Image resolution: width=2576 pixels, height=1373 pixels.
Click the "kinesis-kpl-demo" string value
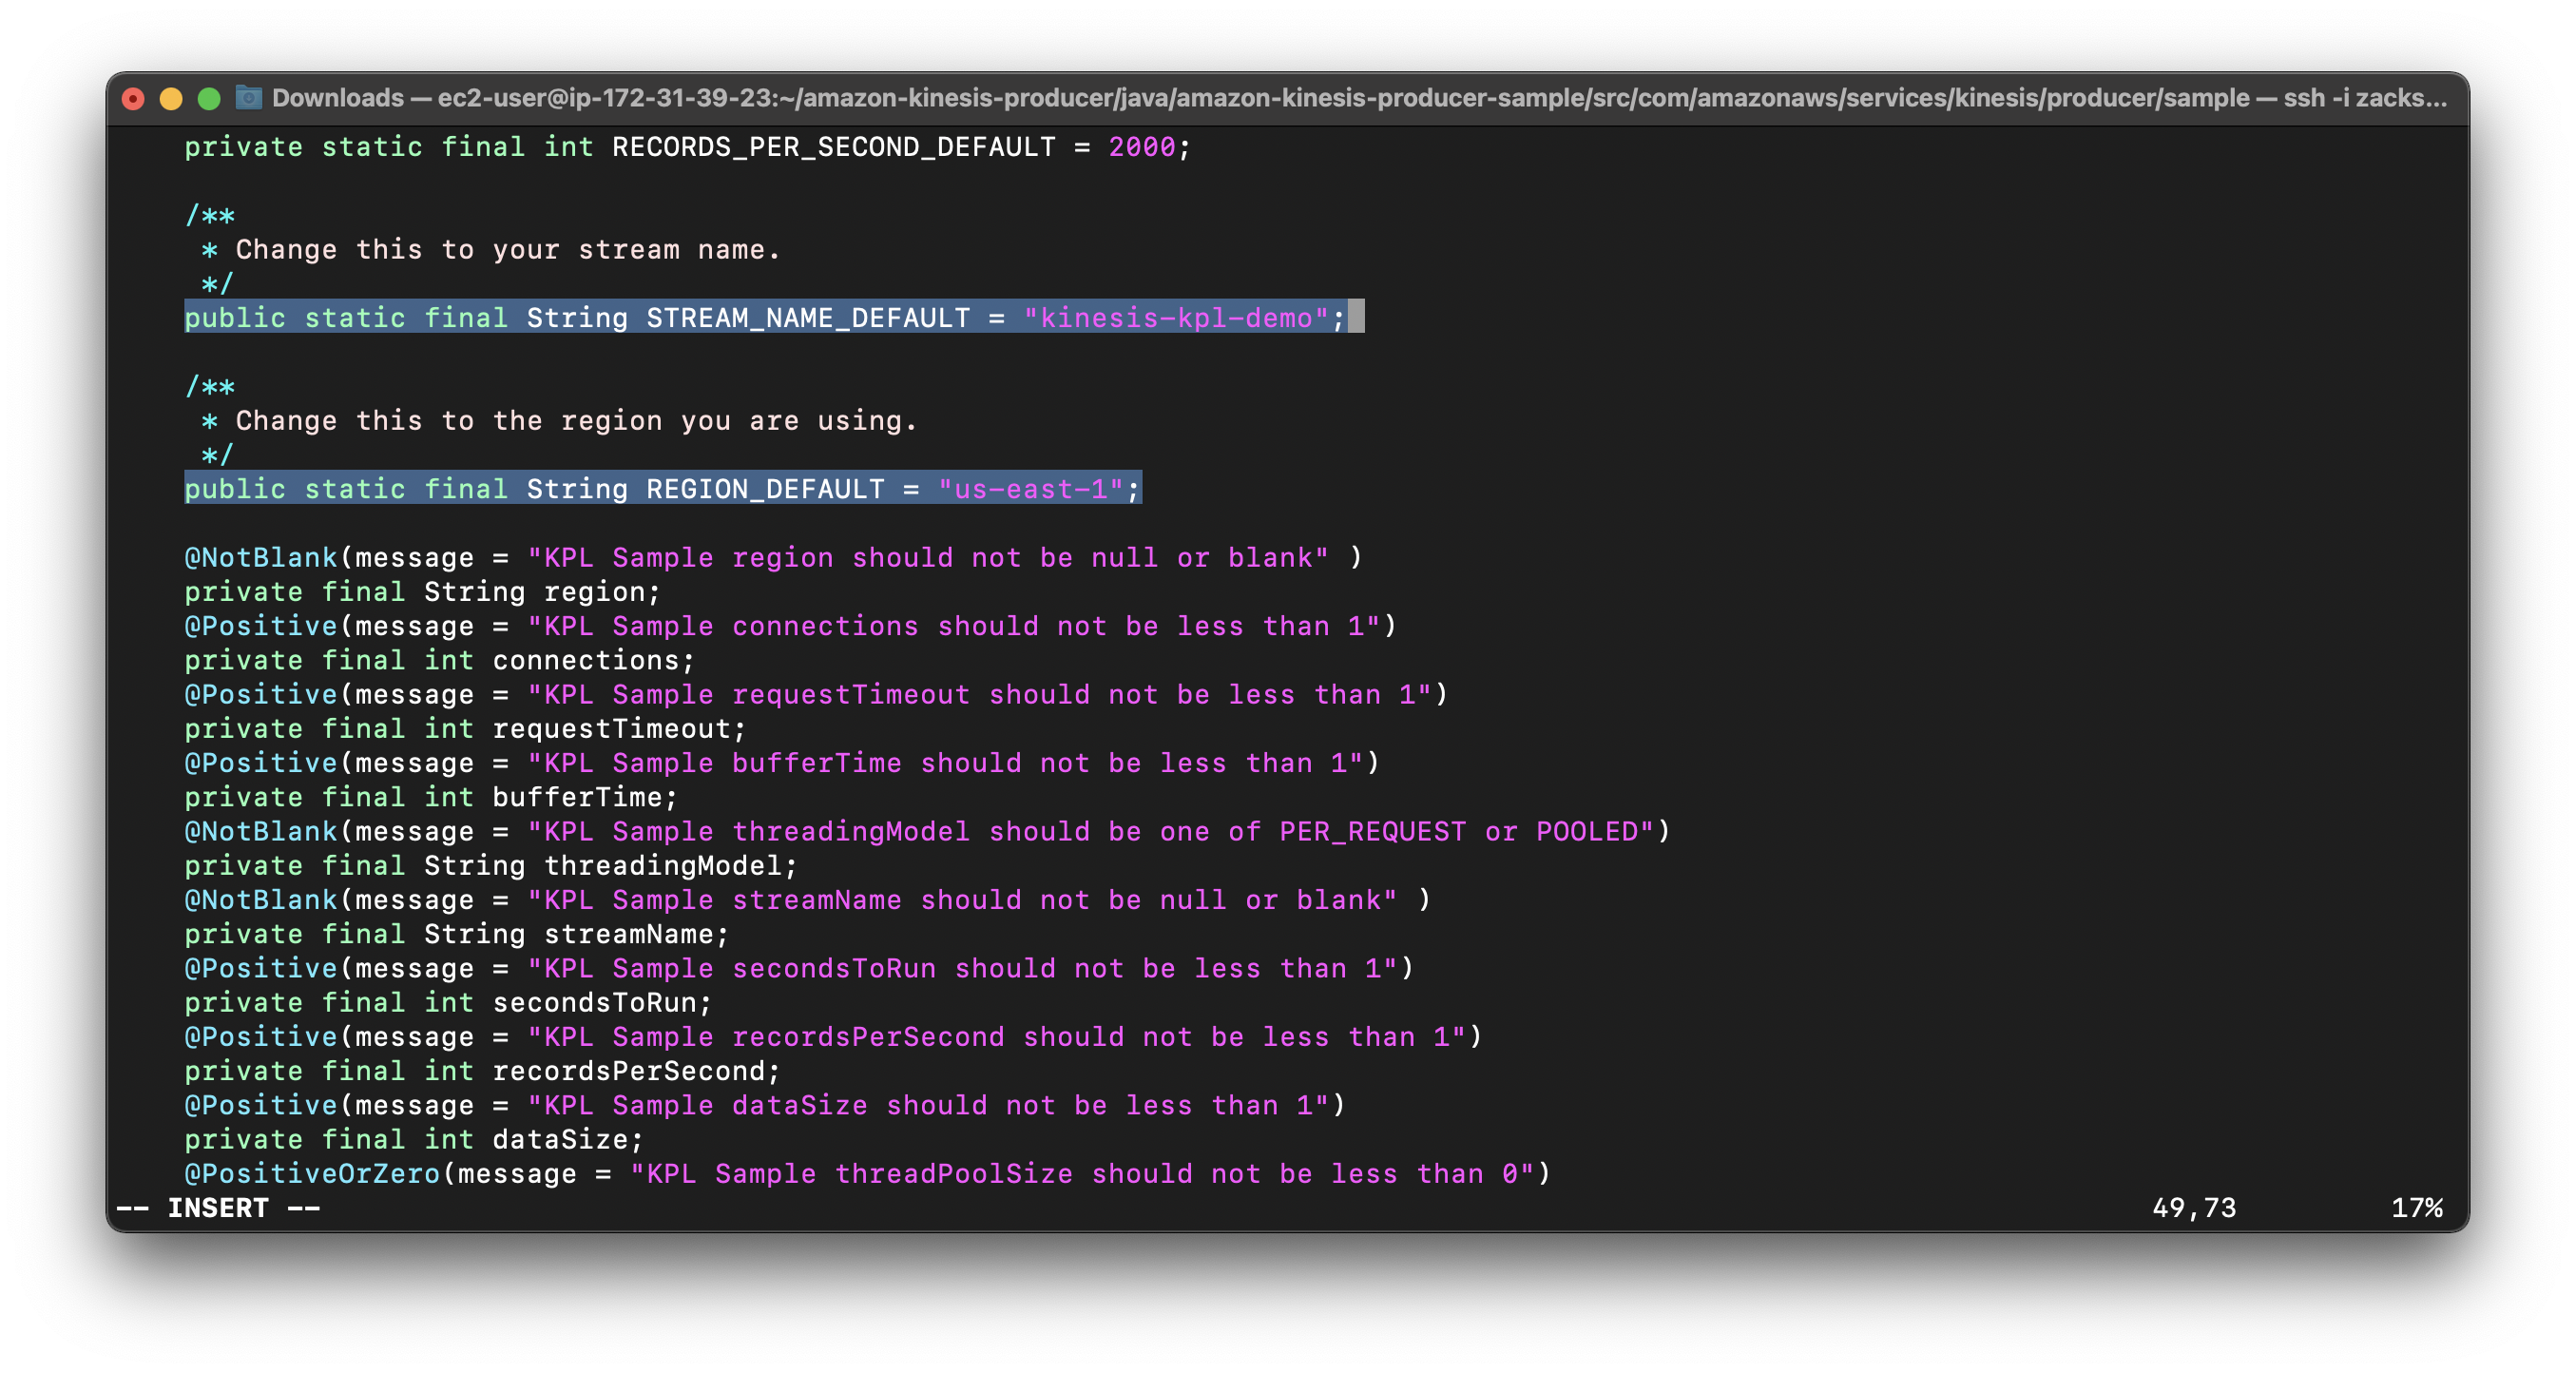click(1176, 318)
